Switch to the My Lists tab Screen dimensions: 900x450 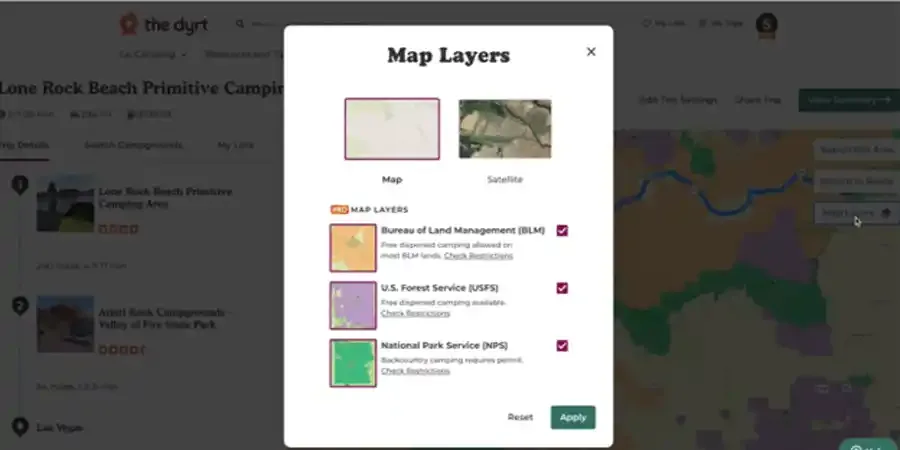[235, 145]
